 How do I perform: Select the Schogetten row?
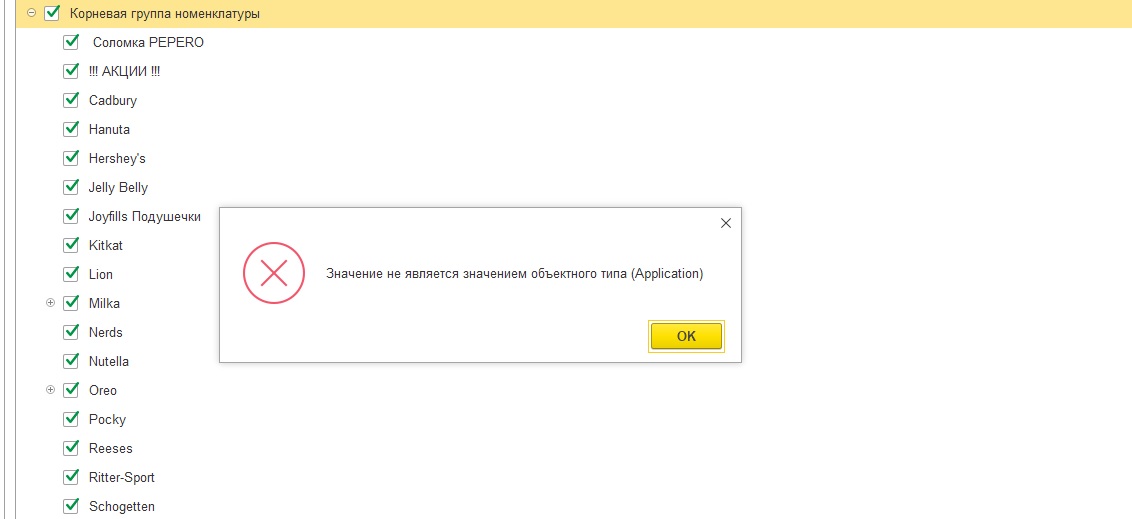(121, 506)
